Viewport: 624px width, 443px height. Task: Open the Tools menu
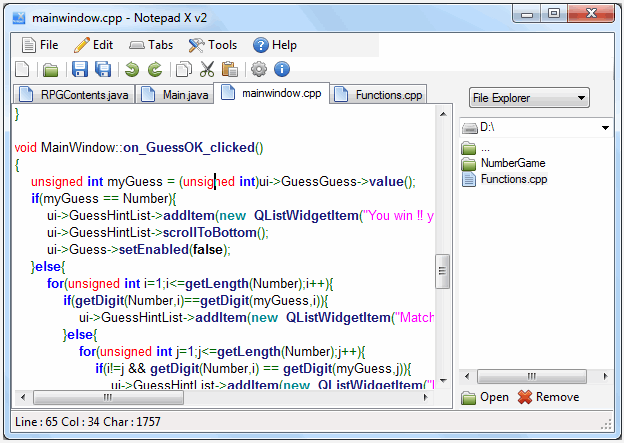(212, 45)
